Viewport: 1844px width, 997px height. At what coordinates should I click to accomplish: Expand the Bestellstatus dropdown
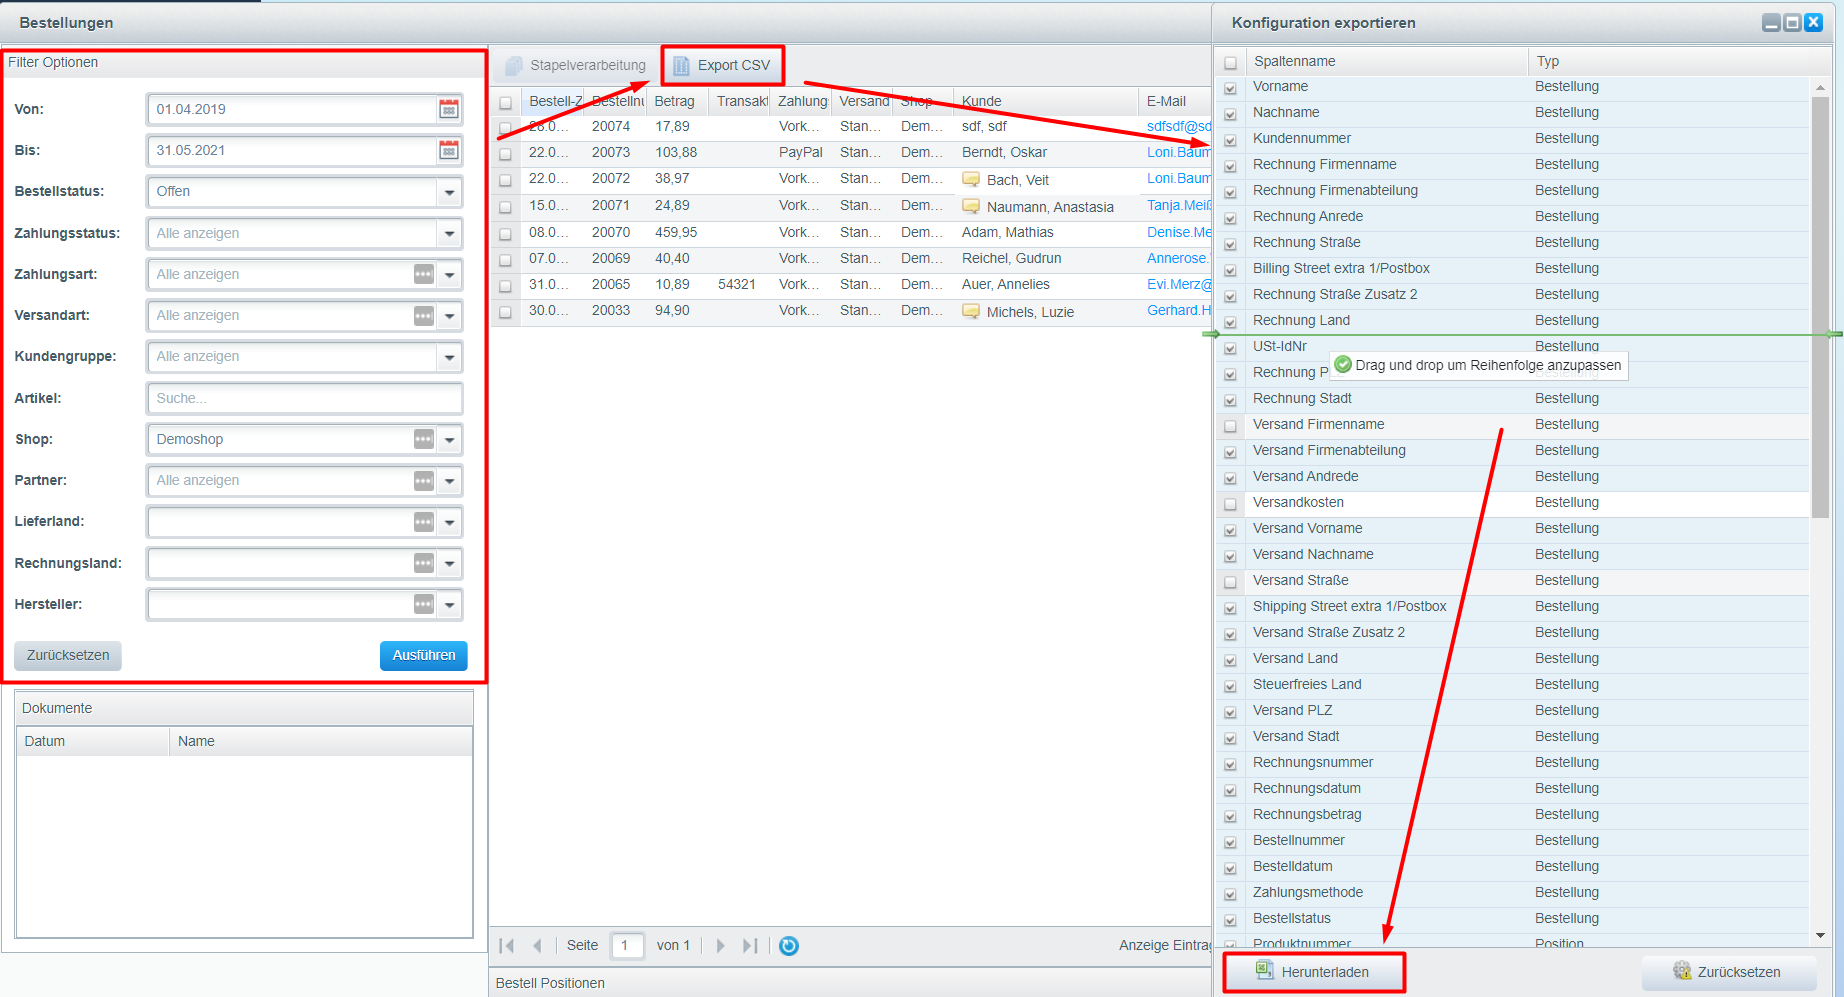449,192
